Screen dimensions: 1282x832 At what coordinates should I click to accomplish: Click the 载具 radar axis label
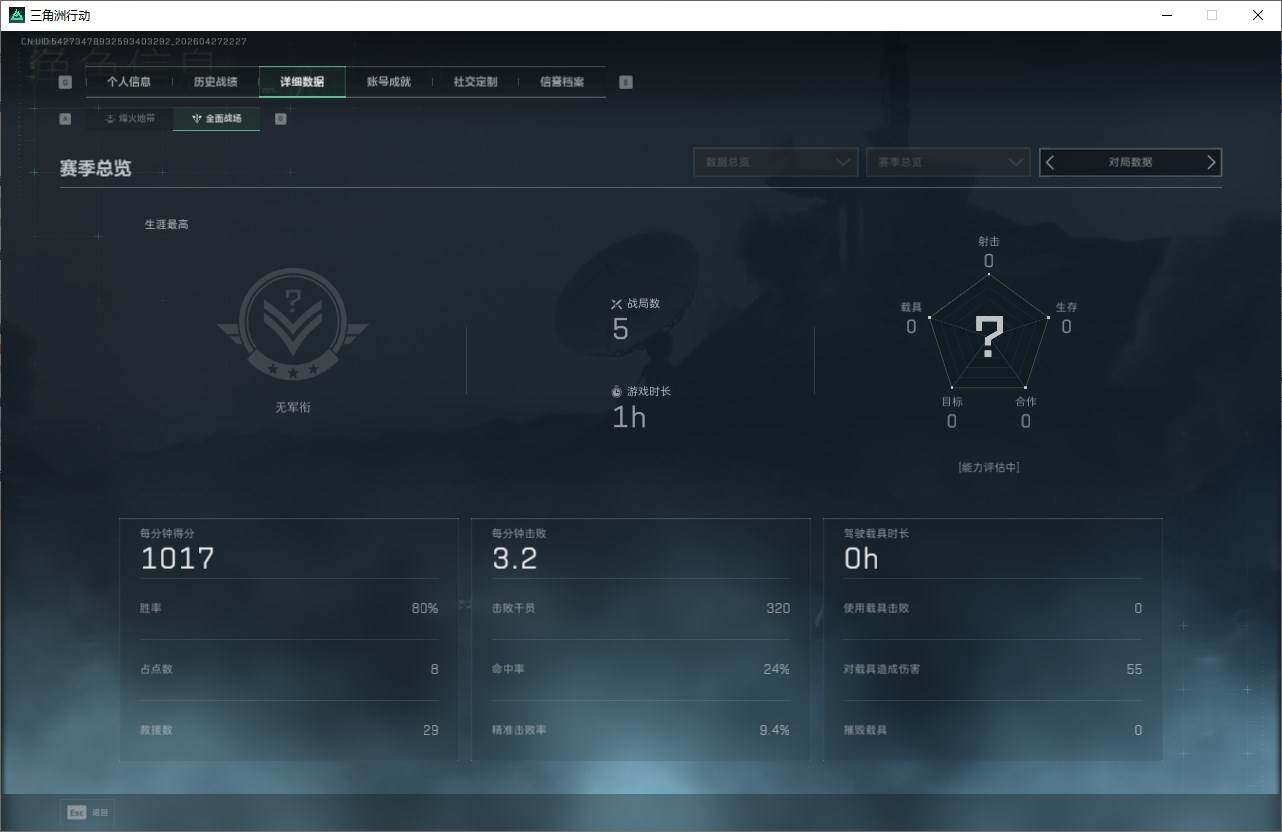point(911,307)
